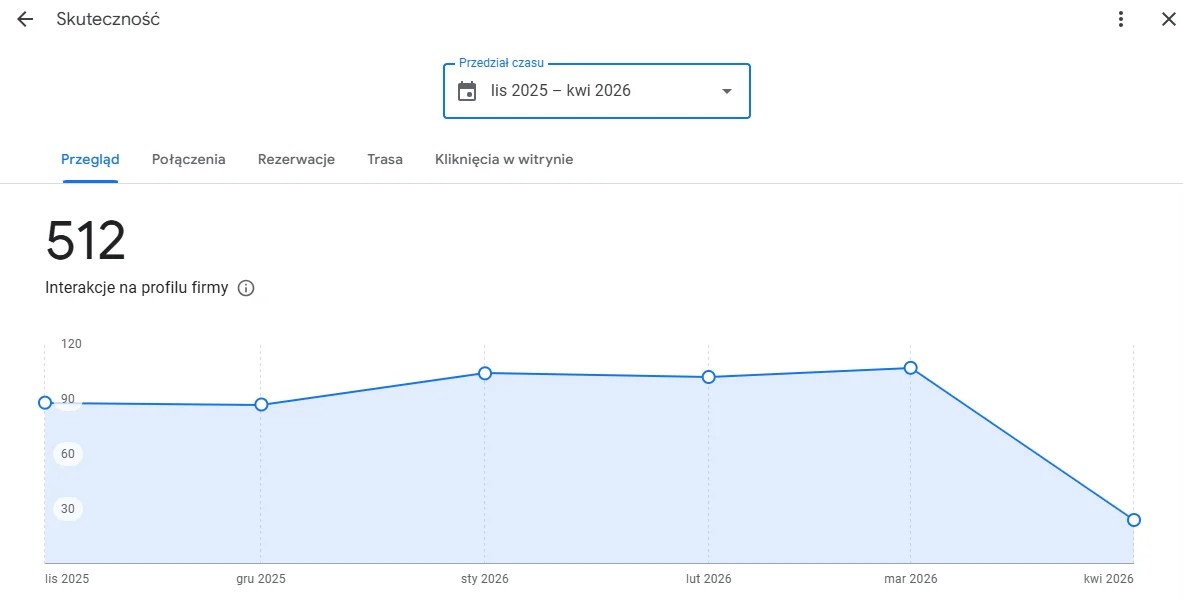
Task: Close the Skuteczność panel
Action: pos(1168,19)
